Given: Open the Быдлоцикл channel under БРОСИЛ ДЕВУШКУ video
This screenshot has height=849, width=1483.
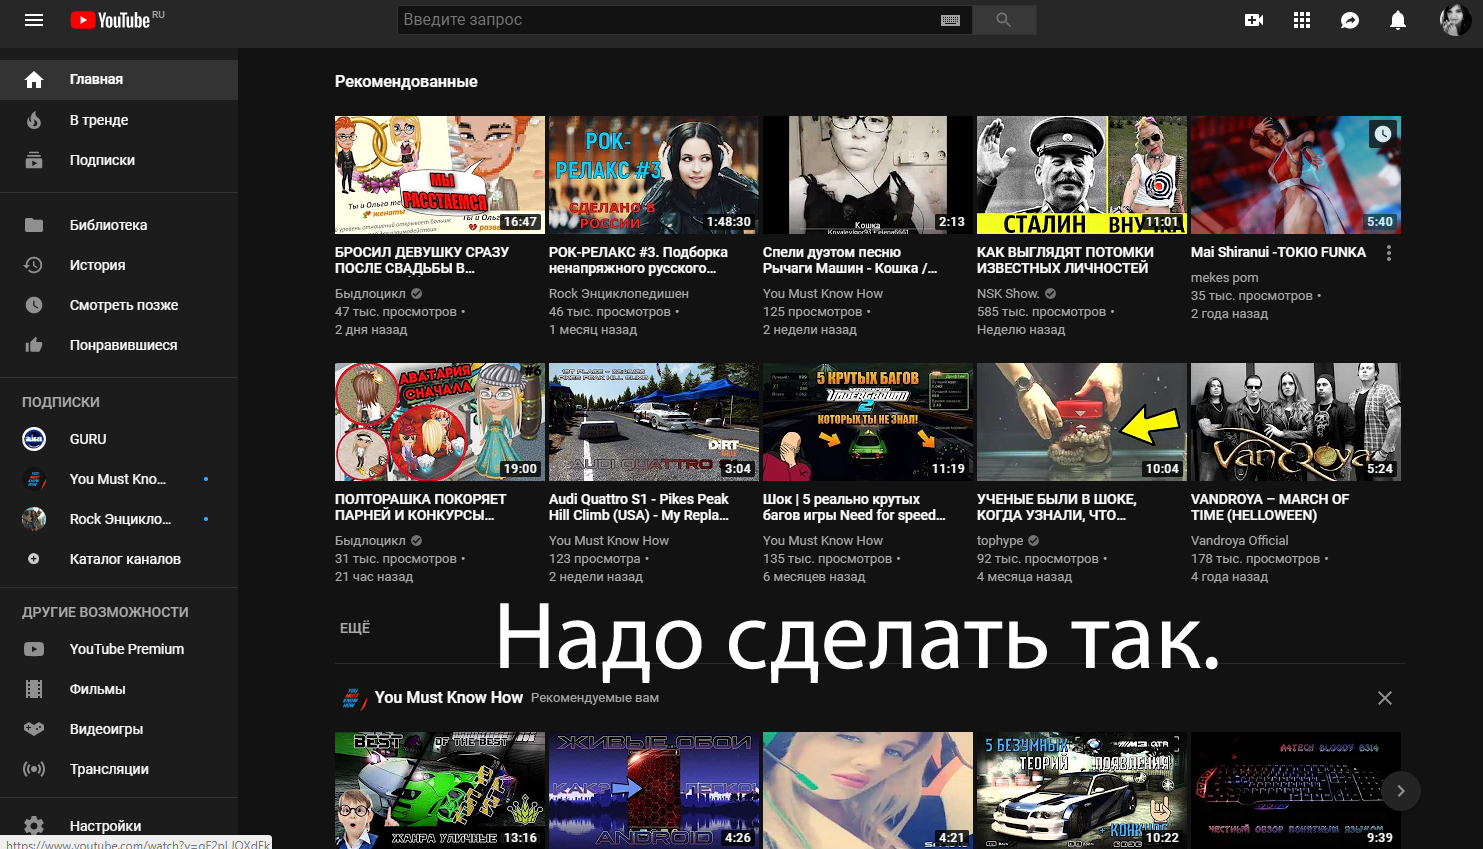Looking at the screenshot, I should [x=370, y=294].
